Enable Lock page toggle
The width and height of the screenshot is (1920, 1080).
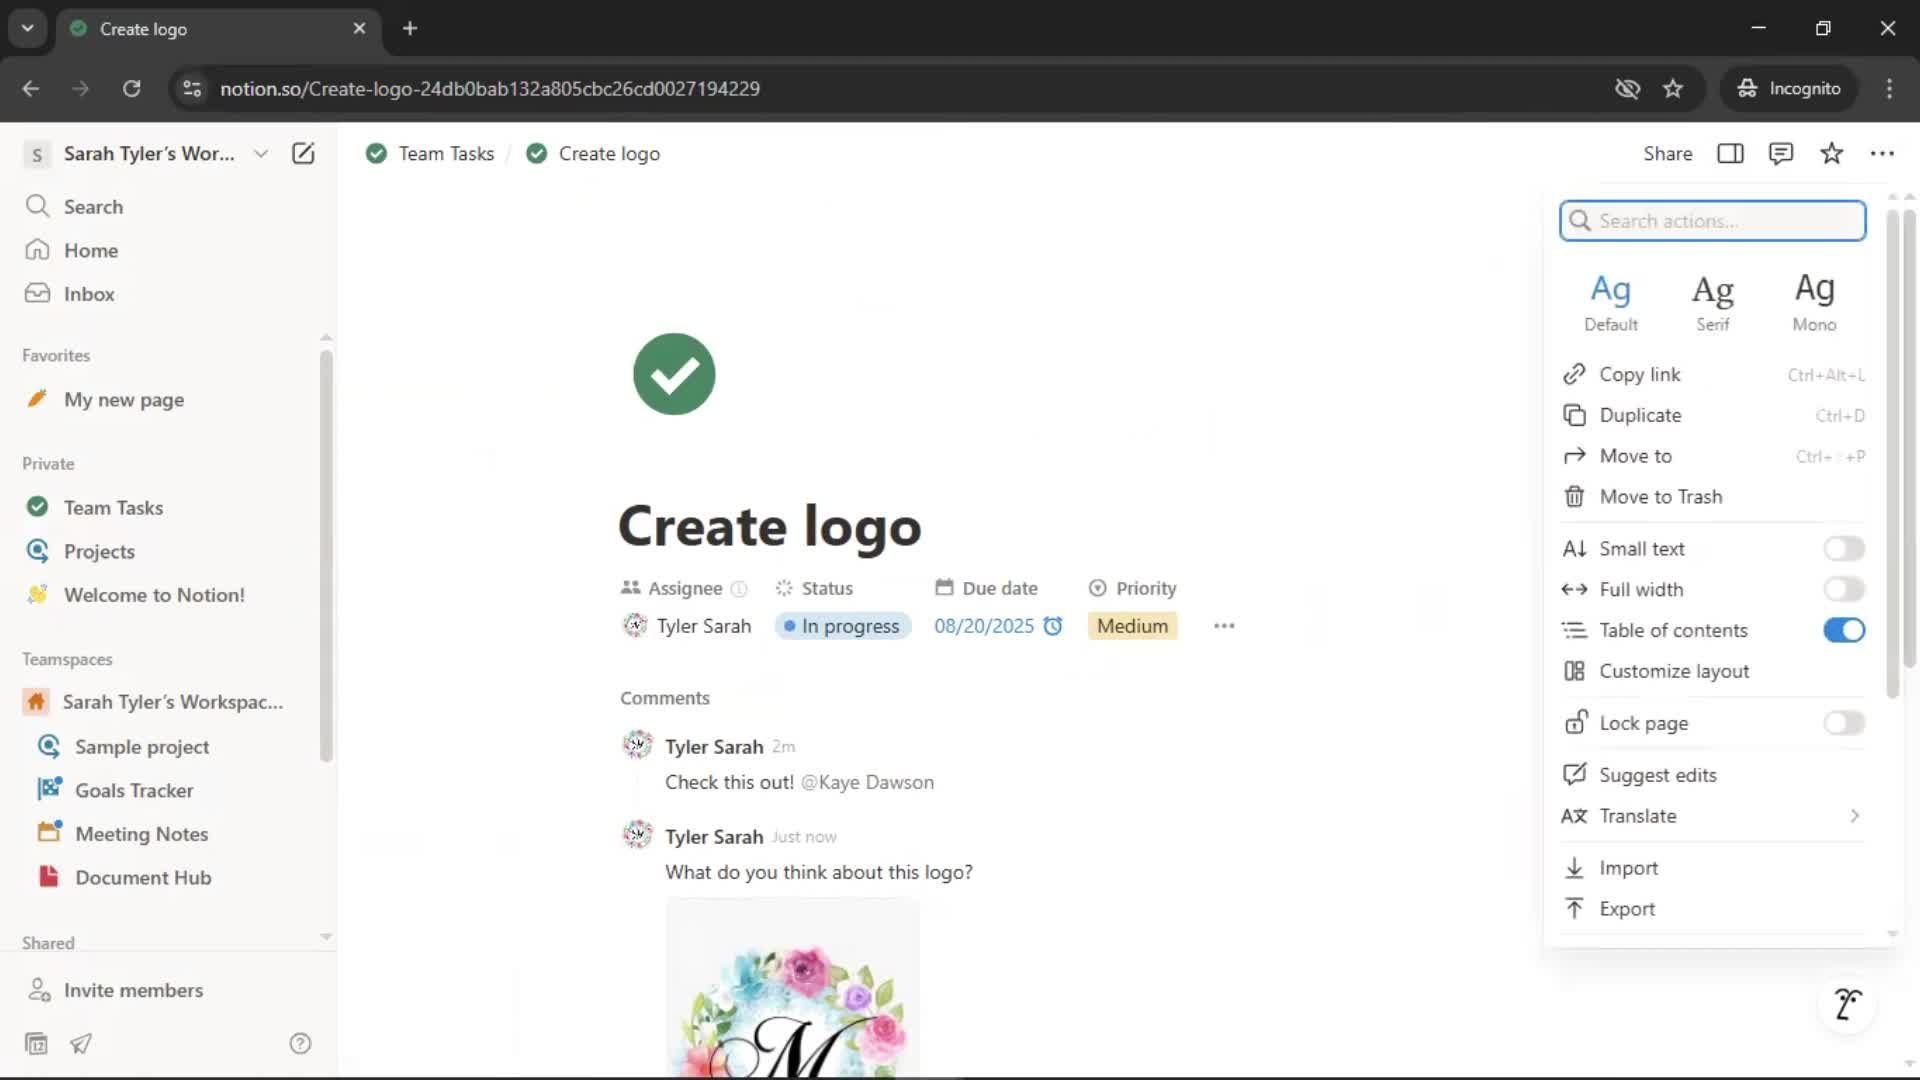tap(1844, 723)
